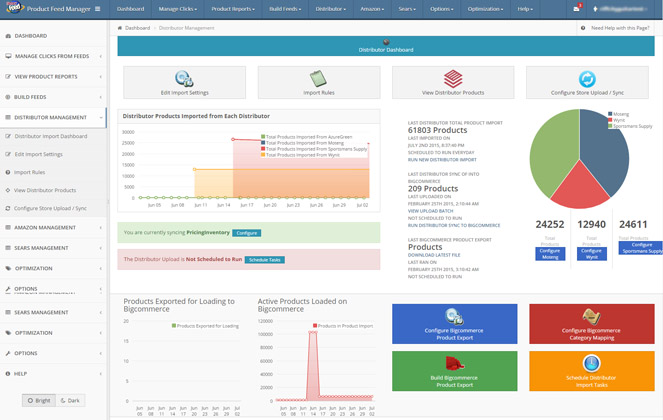
Task: Click the Build Bigcommerce Product Export red icon
Action: [x=454, y=363]
